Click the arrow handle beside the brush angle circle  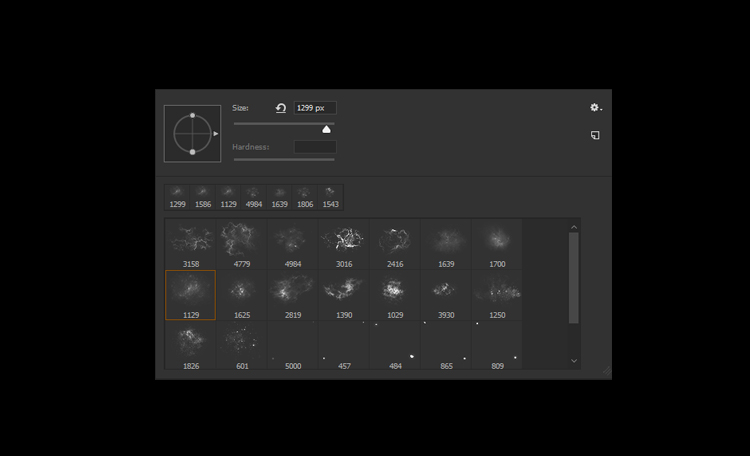pyautogui.click(x=216, y=133)
